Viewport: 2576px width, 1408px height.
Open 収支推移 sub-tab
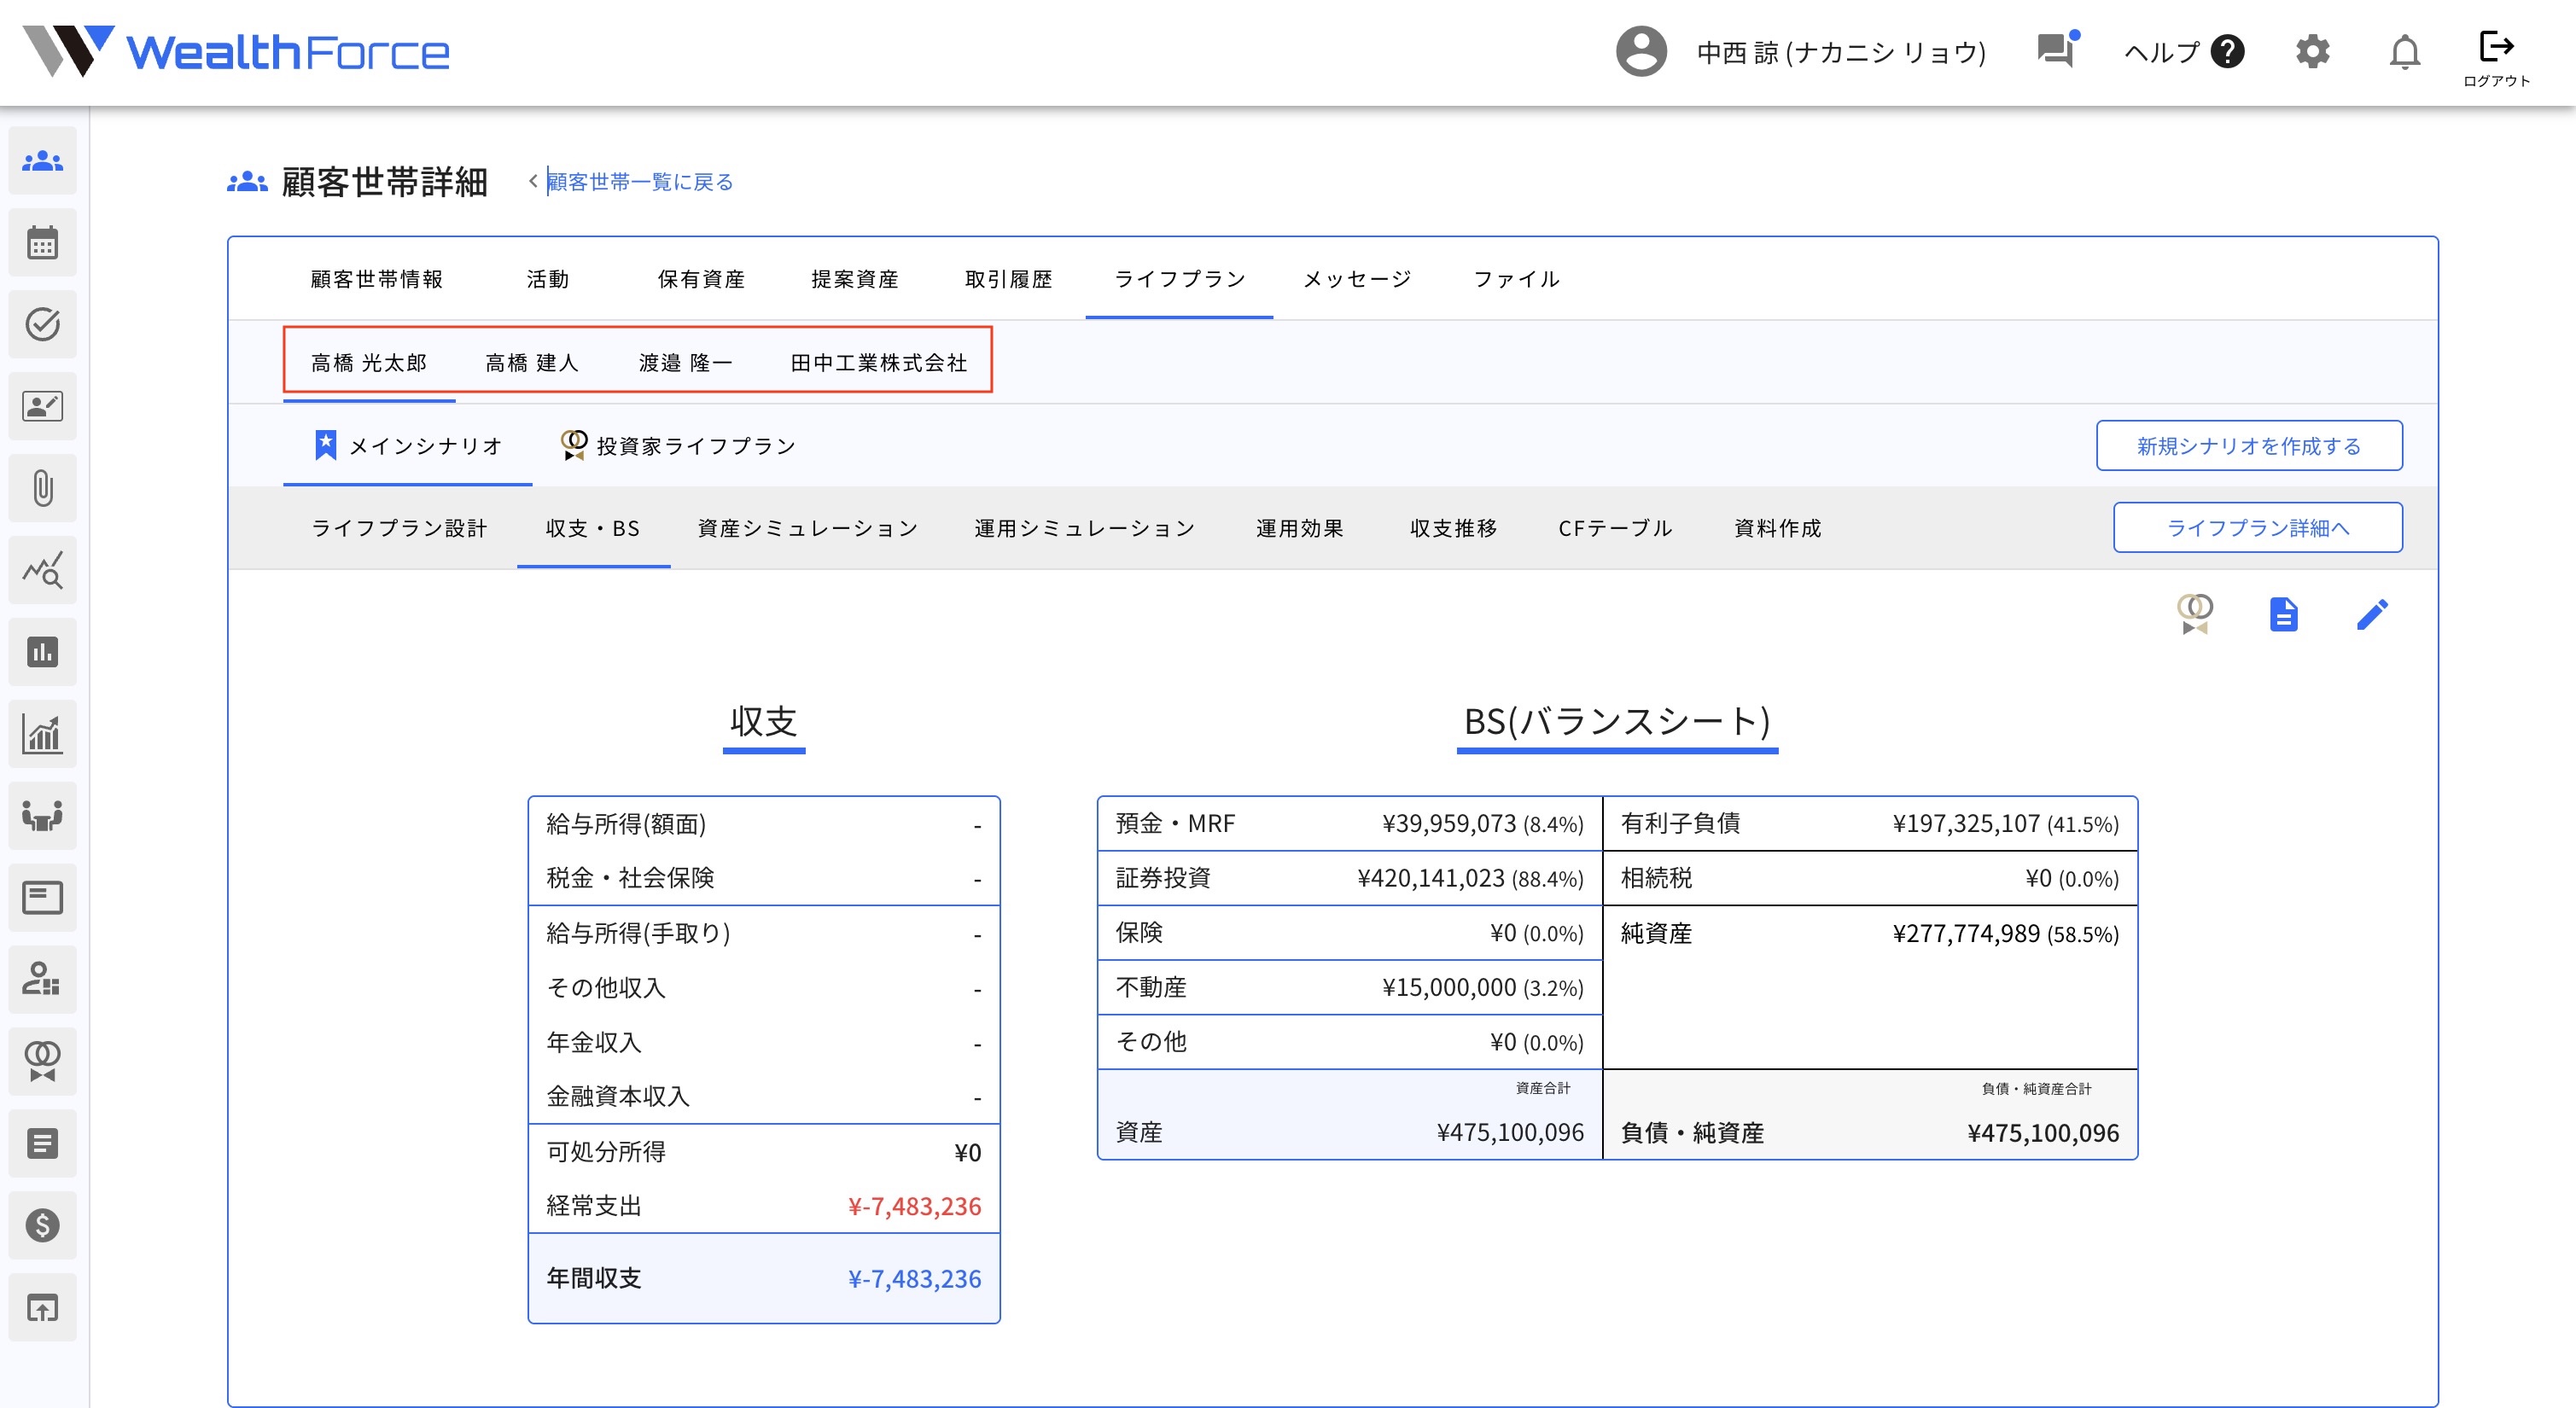(1454, 528)
